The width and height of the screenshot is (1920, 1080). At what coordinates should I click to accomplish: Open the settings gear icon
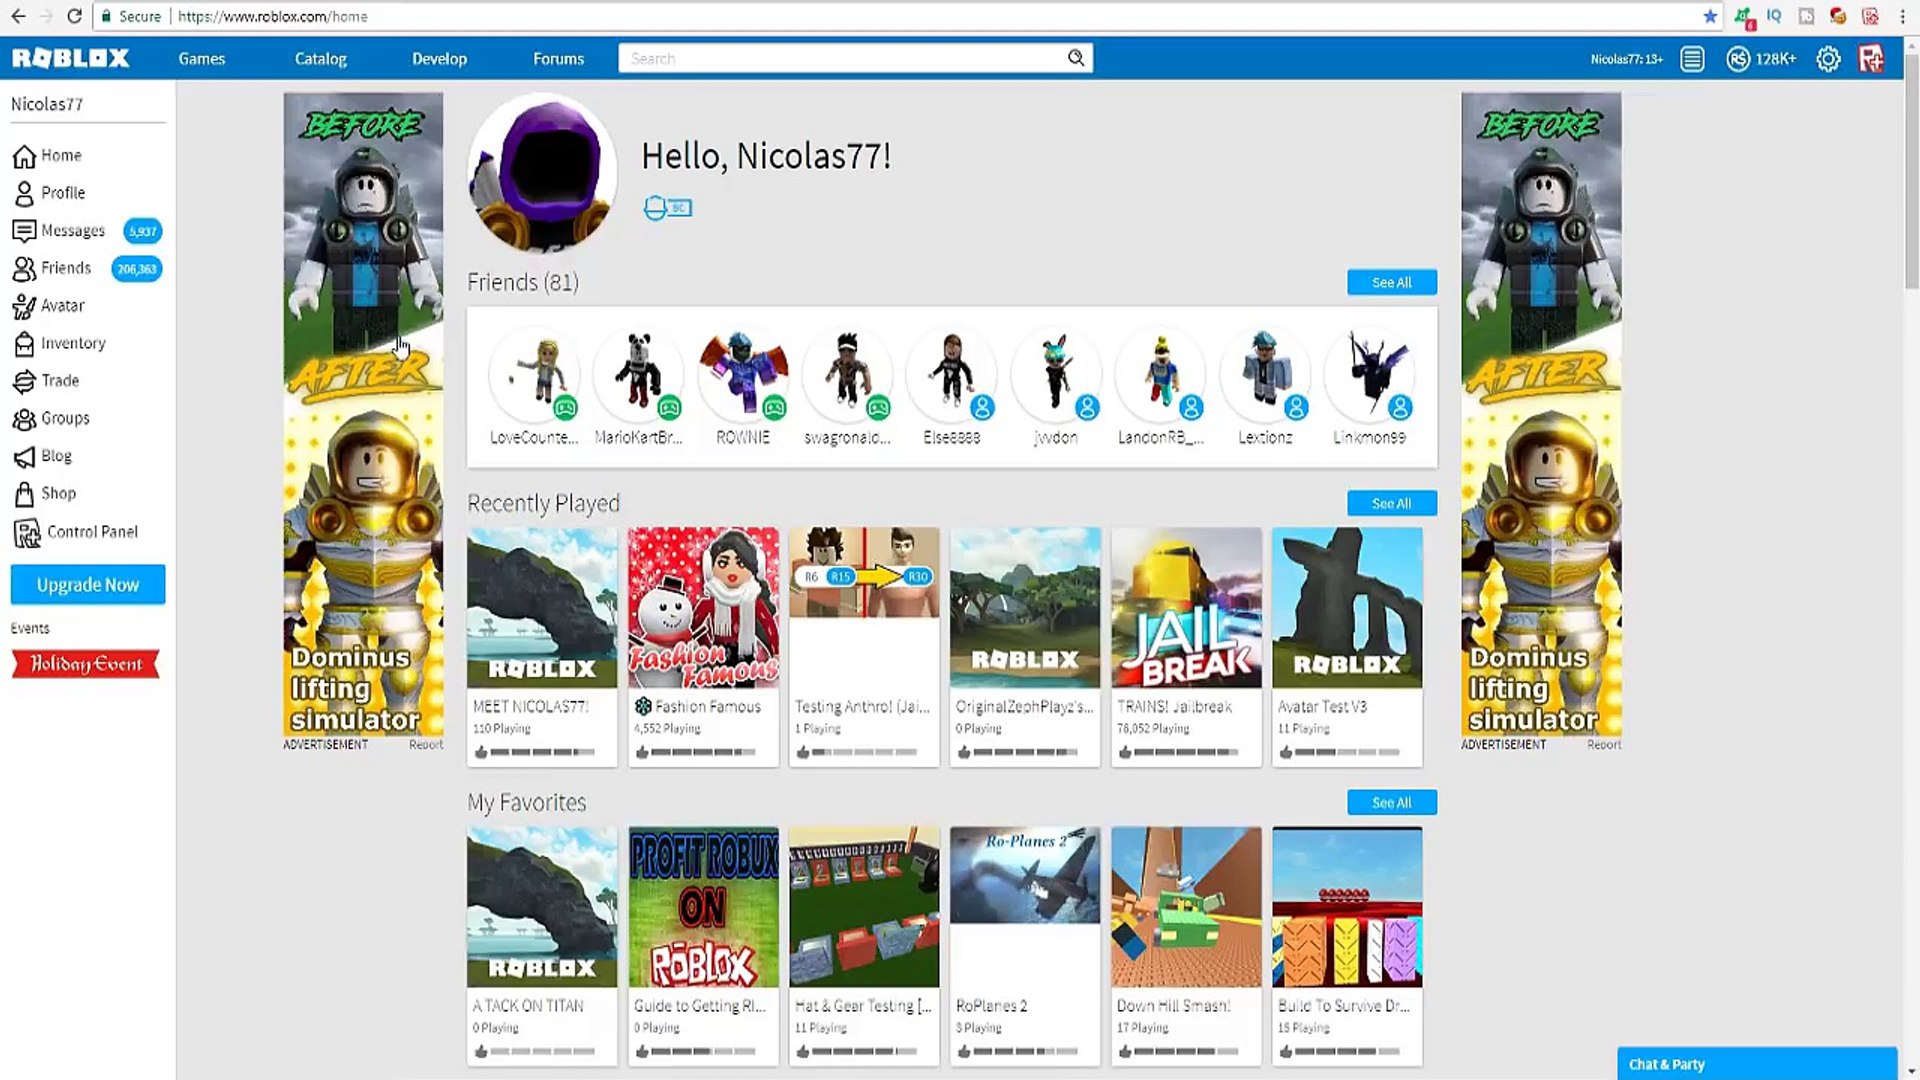click(x=1828, y=59)
